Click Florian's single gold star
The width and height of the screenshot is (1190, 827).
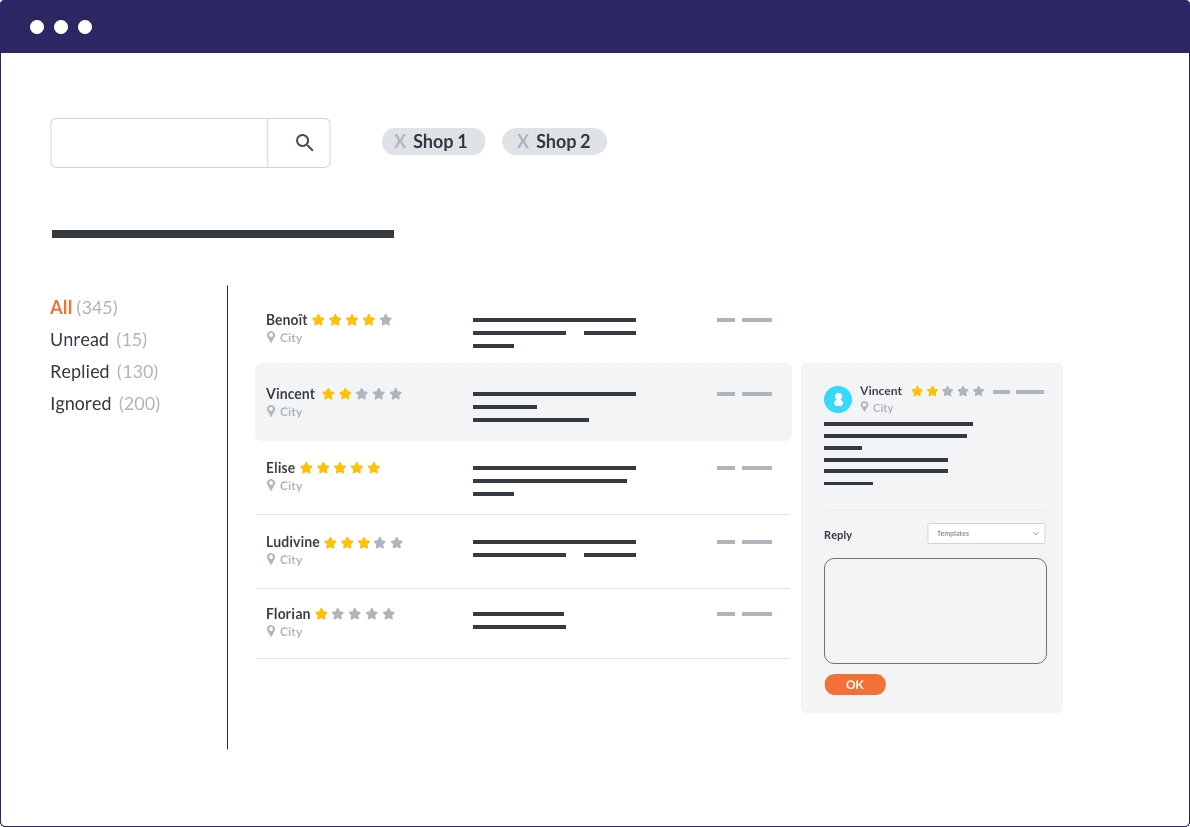pos(321,614)
